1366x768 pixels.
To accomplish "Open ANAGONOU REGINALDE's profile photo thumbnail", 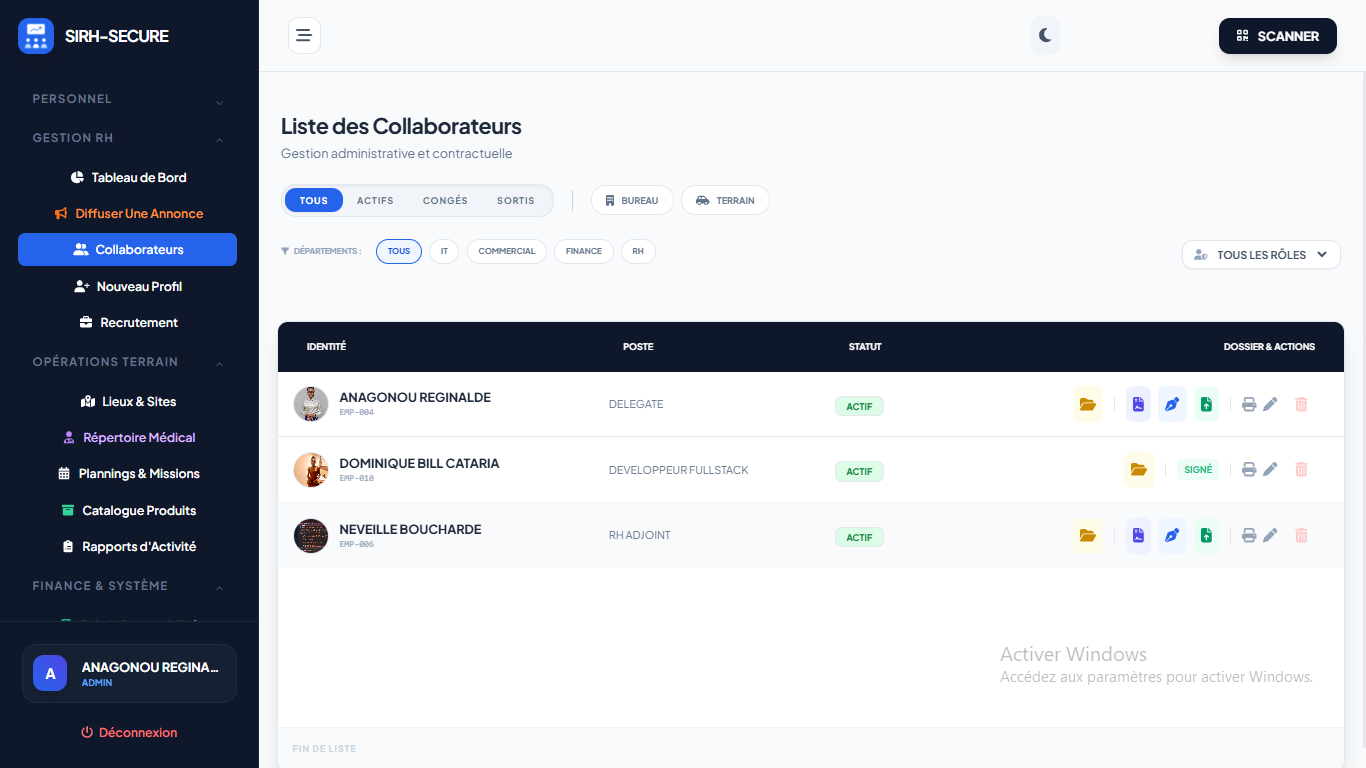I will pyautogui.click(x=310, y=404).
